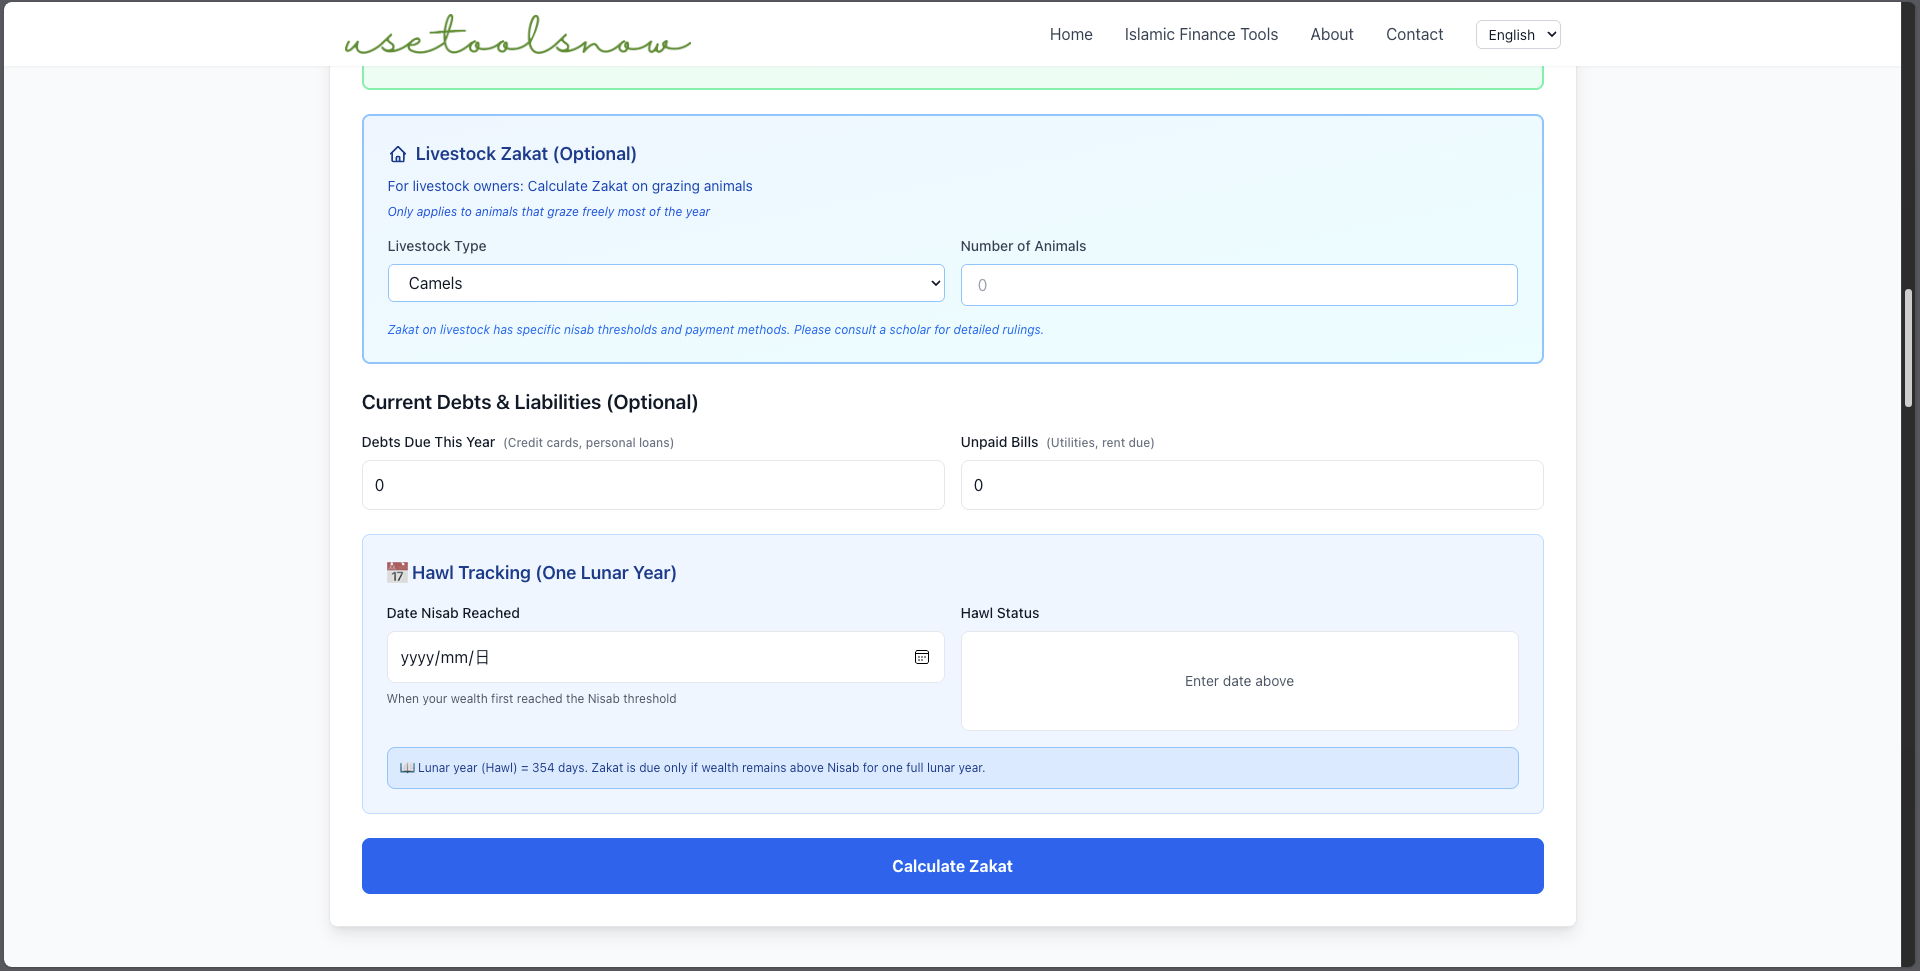The width and height of the screenshot is (1920, 971).
Task: Click the Hawl Status box
Action: tap(1238, 681)
